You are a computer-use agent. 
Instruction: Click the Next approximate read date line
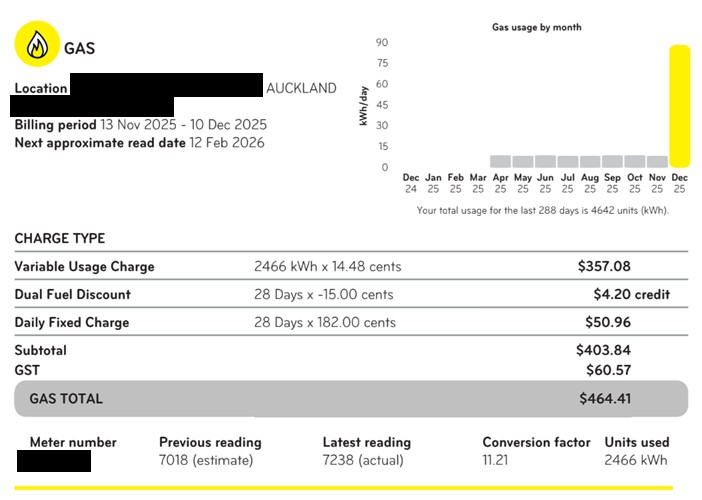click(139, 143)
